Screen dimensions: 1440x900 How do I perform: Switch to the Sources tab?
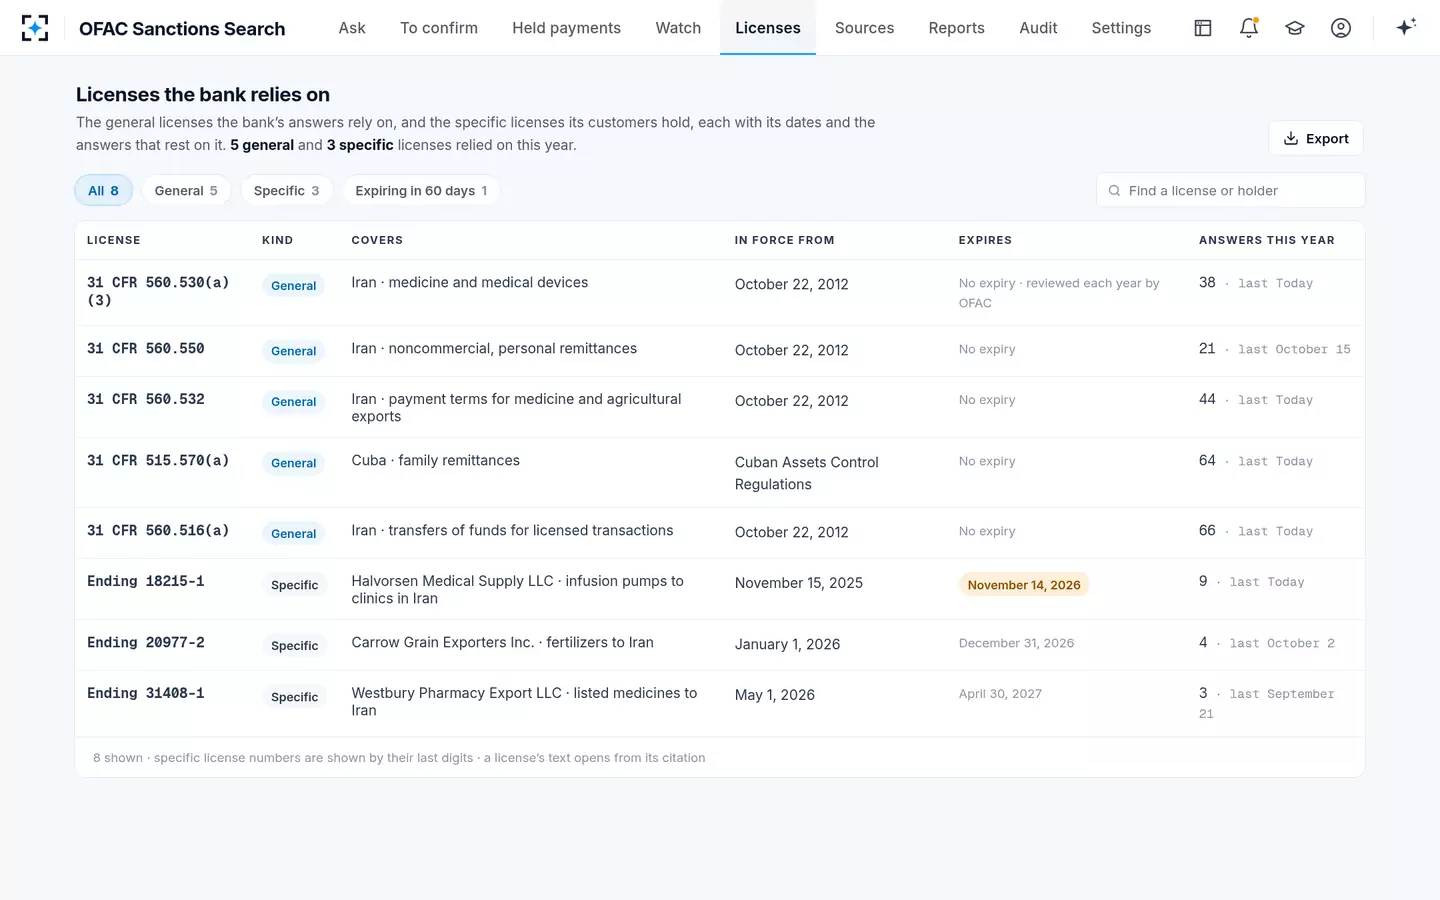pyautogui.click(x=864, y=28)
